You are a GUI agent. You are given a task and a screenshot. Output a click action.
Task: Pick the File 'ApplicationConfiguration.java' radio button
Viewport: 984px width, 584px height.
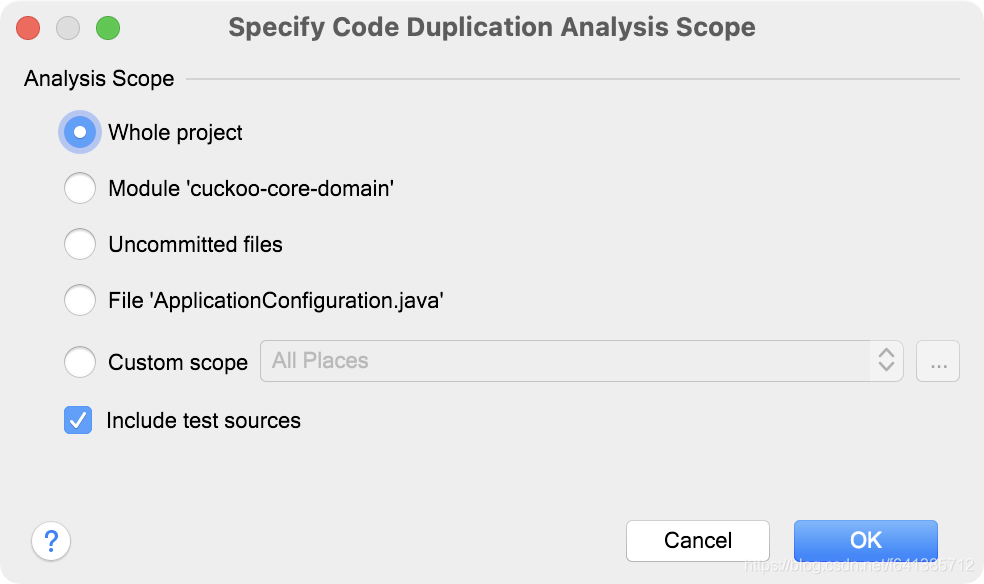[x=80, y=300]
